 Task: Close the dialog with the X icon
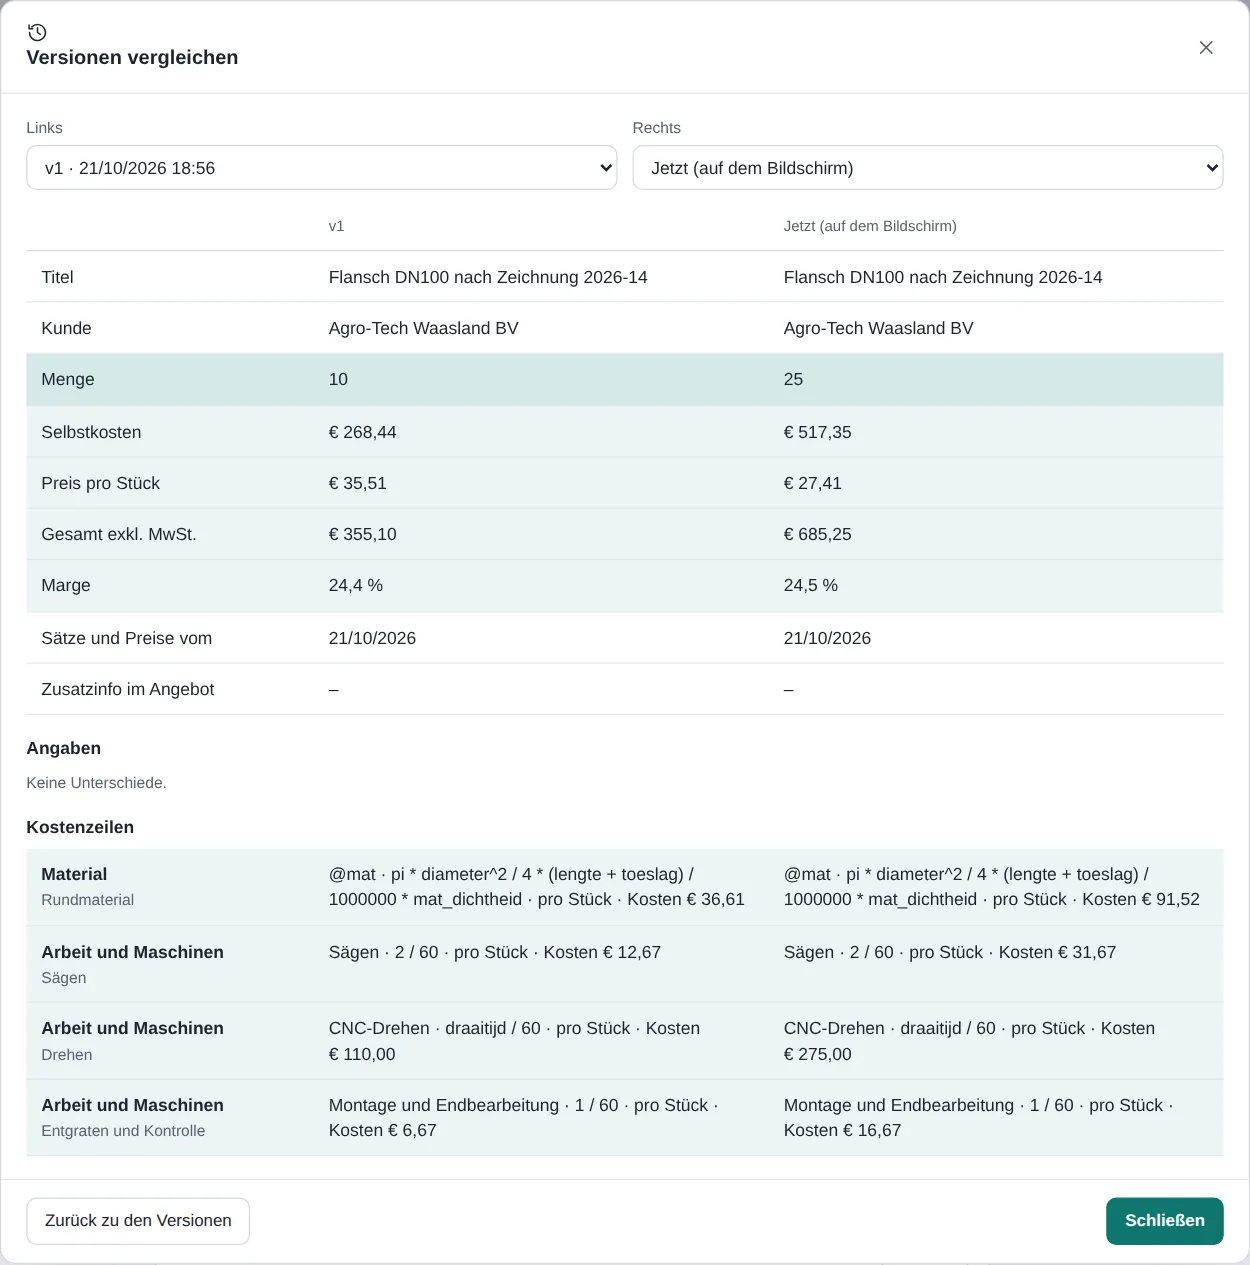pos(1206,48)
